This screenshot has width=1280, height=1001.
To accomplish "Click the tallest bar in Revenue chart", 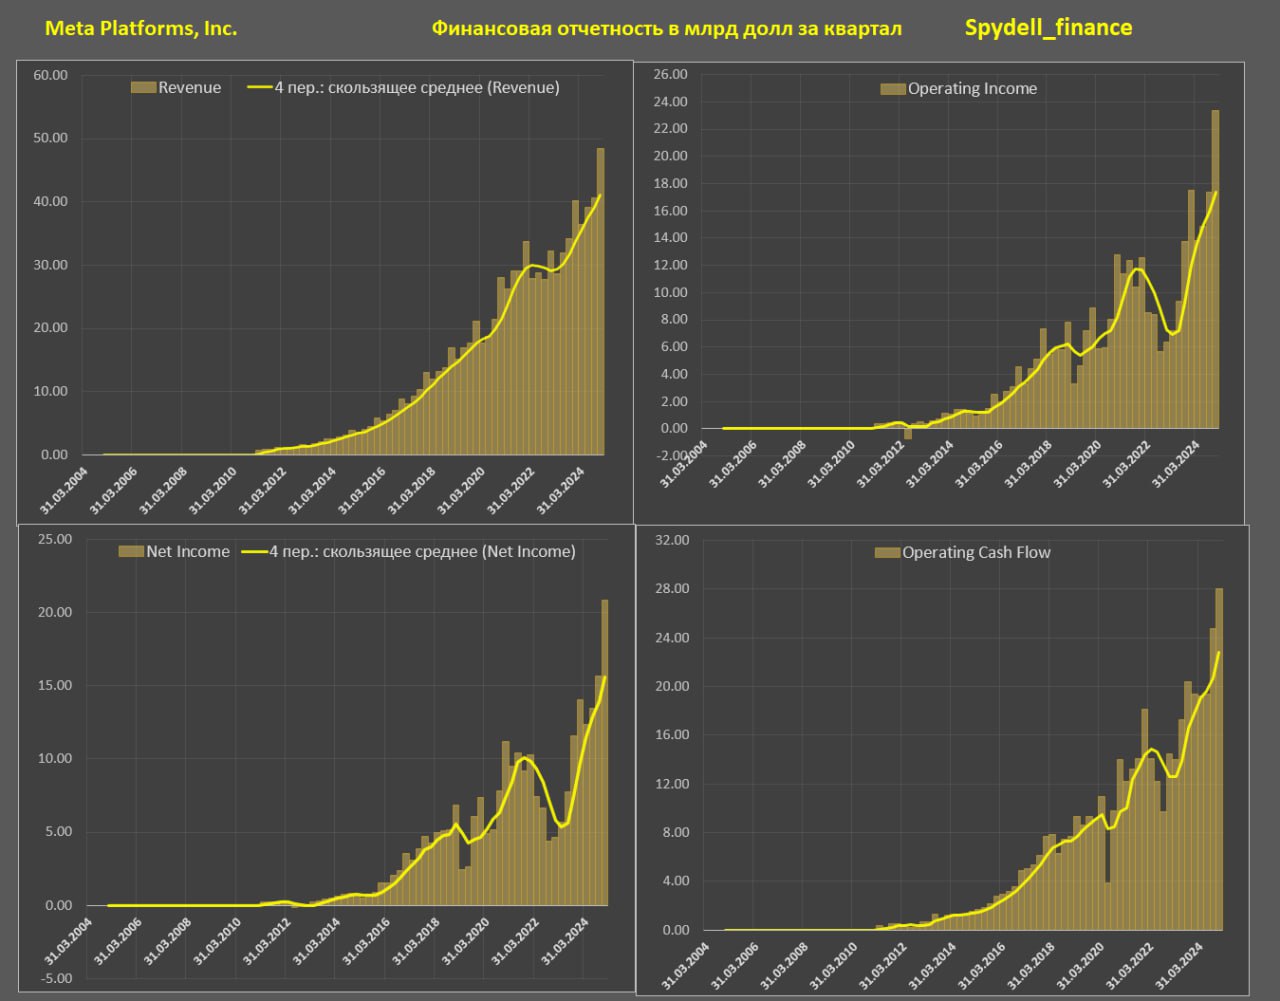I will [x=601, y=300].
